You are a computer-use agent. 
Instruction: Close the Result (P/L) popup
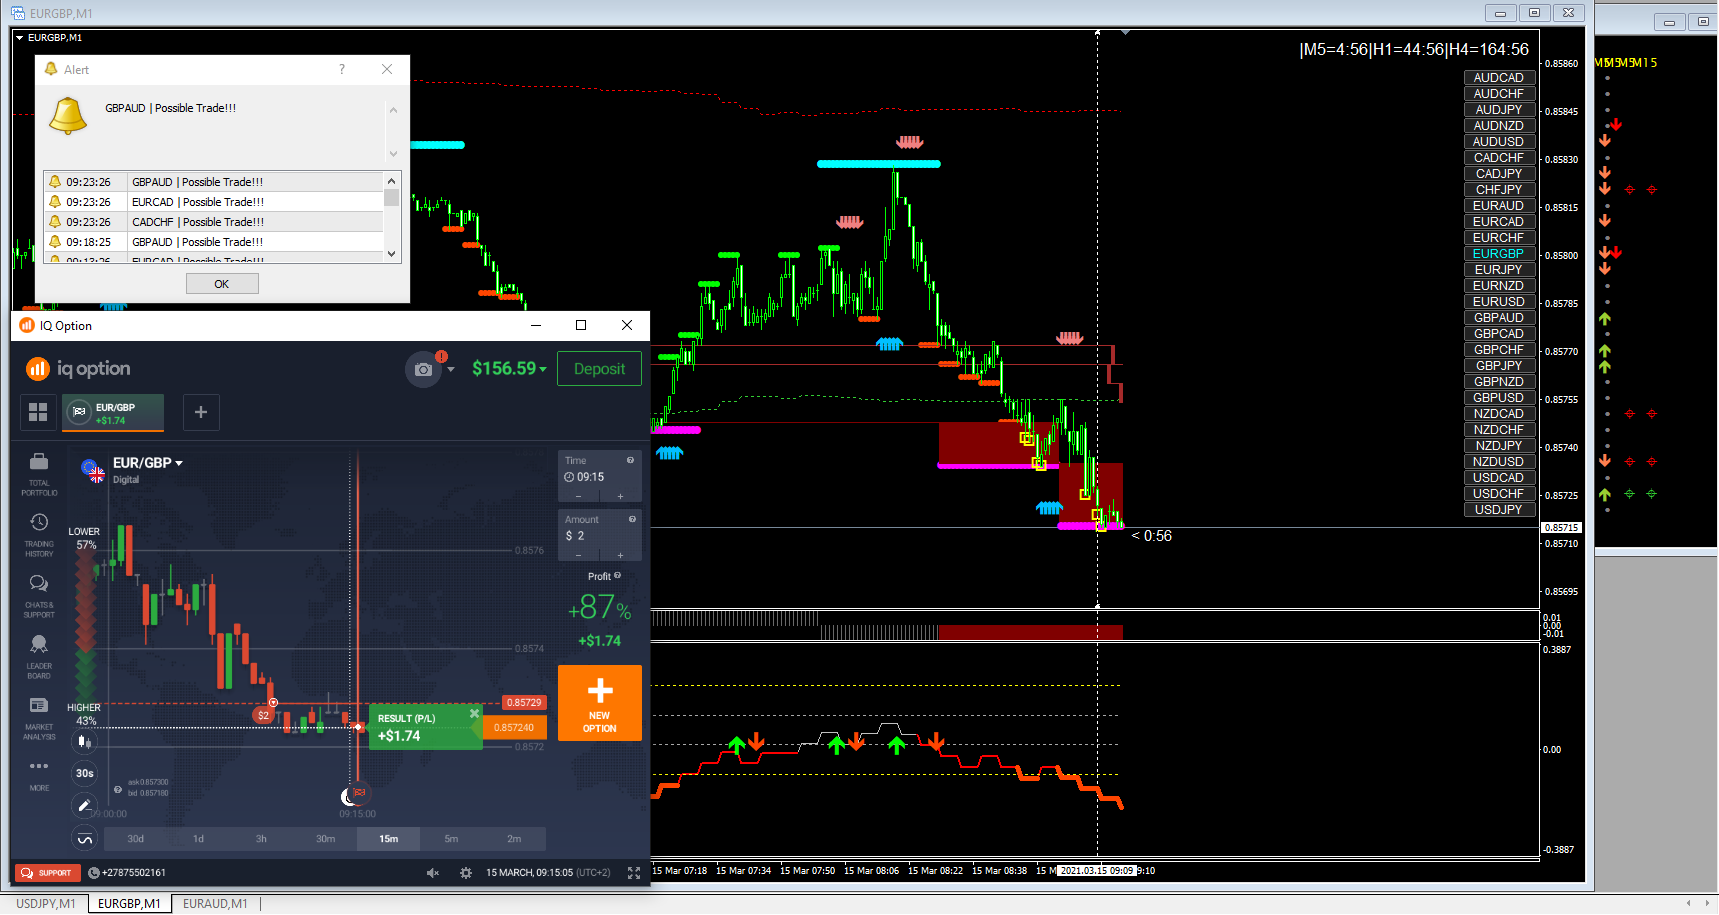pyautogui.click(x=474, y=713)
